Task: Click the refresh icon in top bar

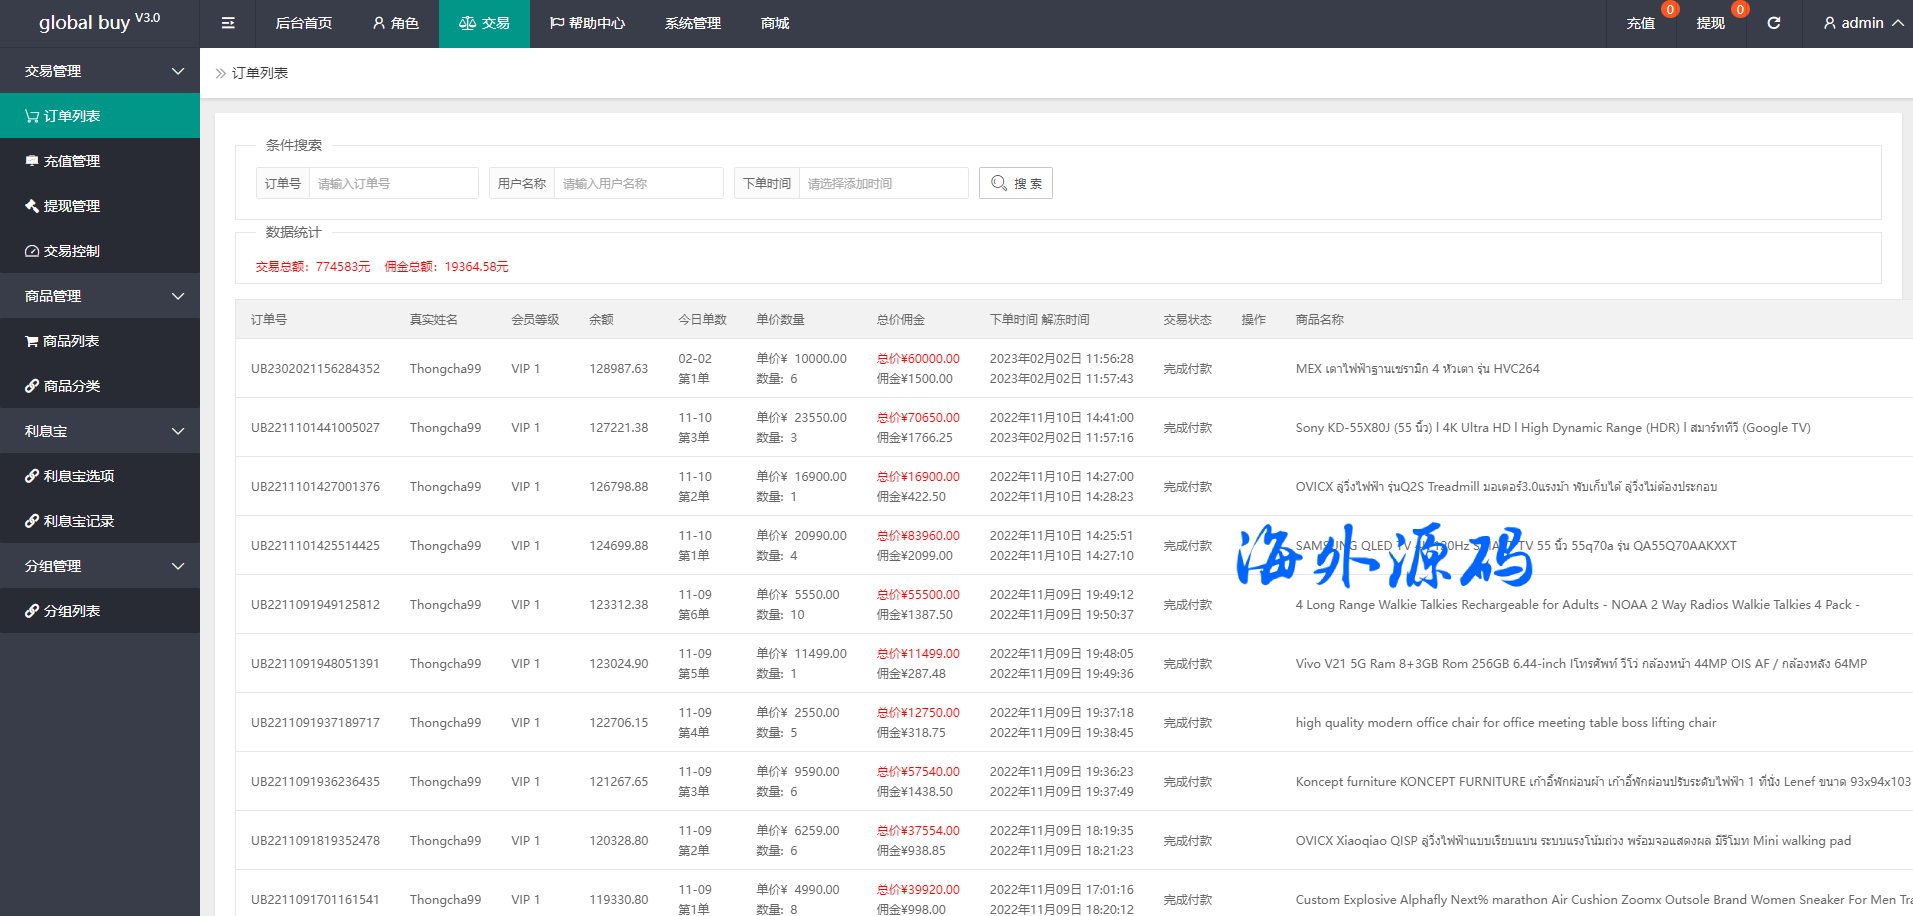Action: point(1773,23)
